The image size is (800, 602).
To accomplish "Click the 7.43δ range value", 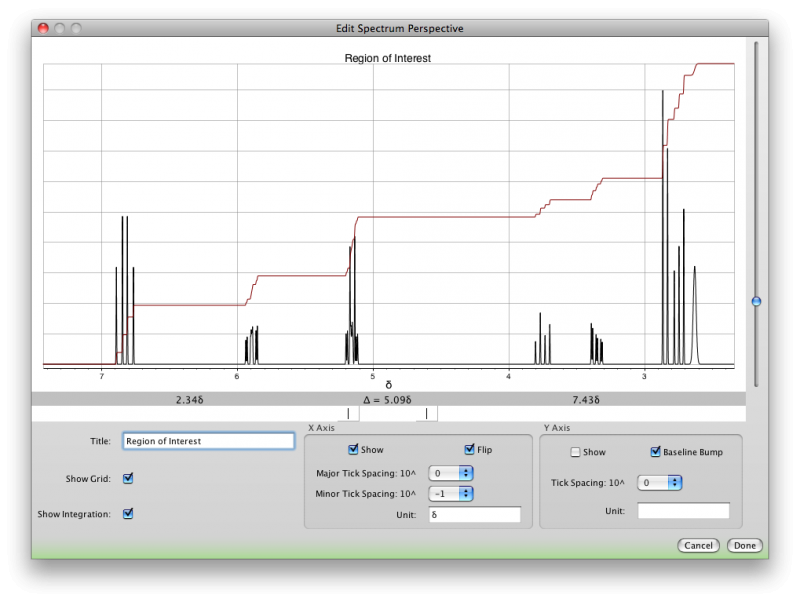I will pos(586,400).
